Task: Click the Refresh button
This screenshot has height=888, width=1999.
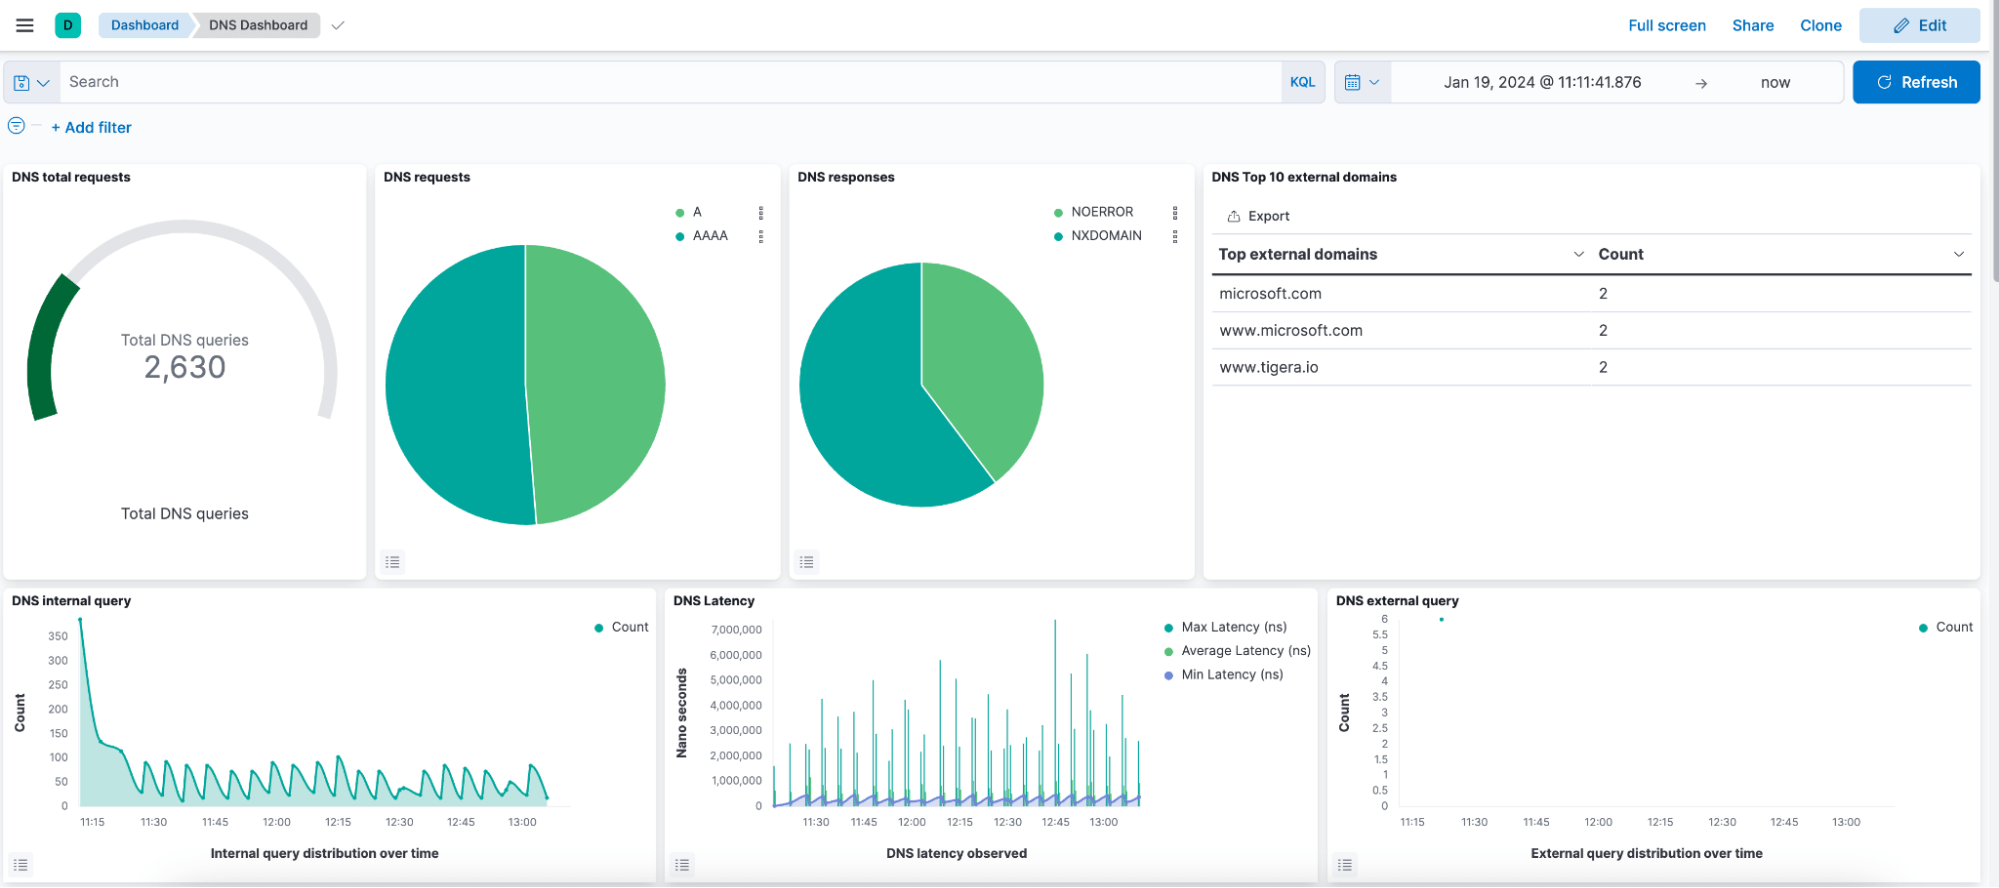Action: [x=1916, y=82]
